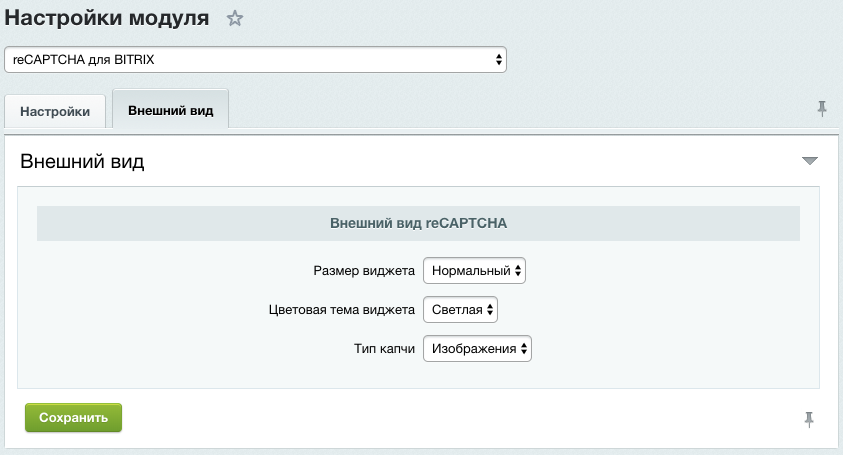Screen dimensions: 843x455
Task: Click the arrows on module selector
Action: (498, 60)
